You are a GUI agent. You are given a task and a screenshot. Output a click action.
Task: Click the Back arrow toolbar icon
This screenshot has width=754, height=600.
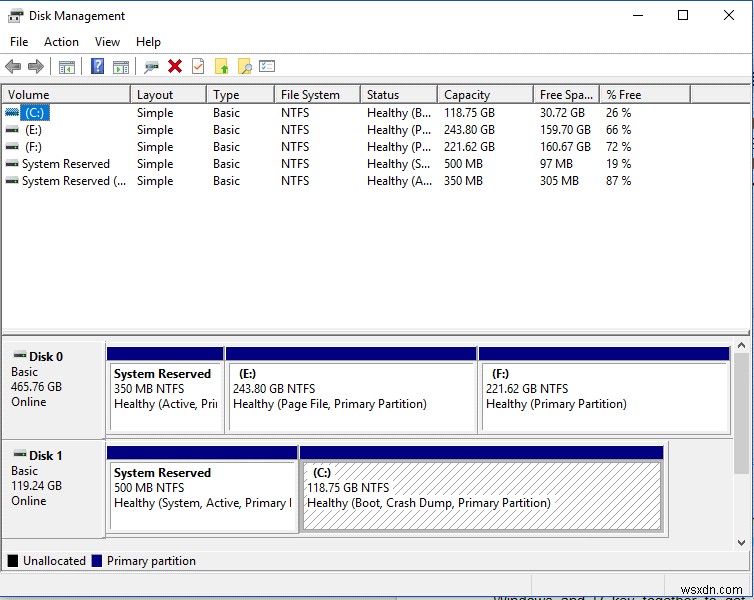pyautogui.click(x=13, y=67)
